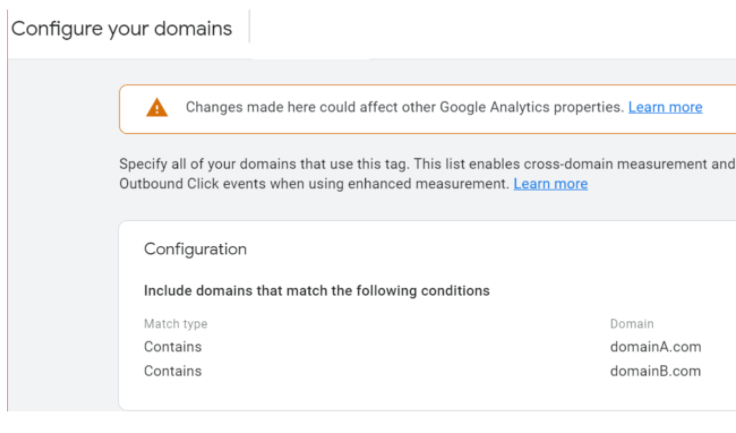The height and width of the screenshot is (433, 736).
Task: Click the vertical divider beside the page title
Action: coord(249,28)
